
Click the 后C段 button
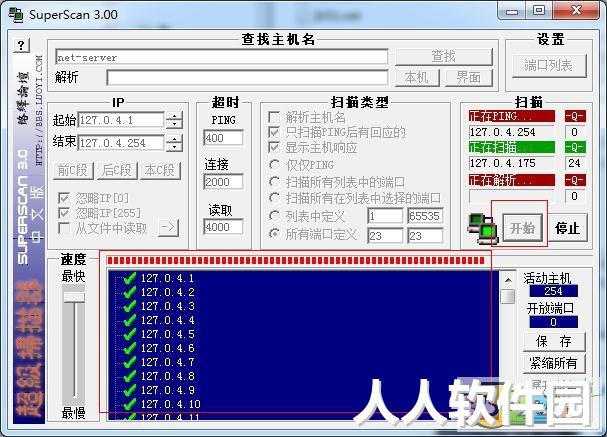[x=117, y=170]
